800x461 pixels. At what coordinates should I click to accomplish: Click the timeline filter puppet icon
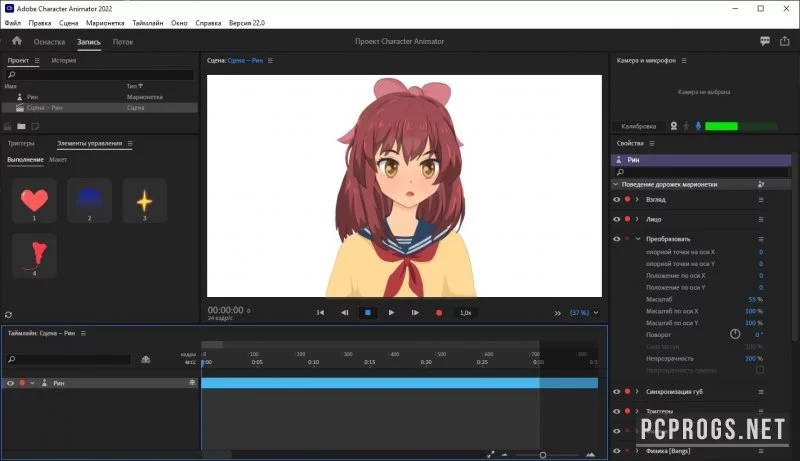pyautogui.click(x=145, y=360)
